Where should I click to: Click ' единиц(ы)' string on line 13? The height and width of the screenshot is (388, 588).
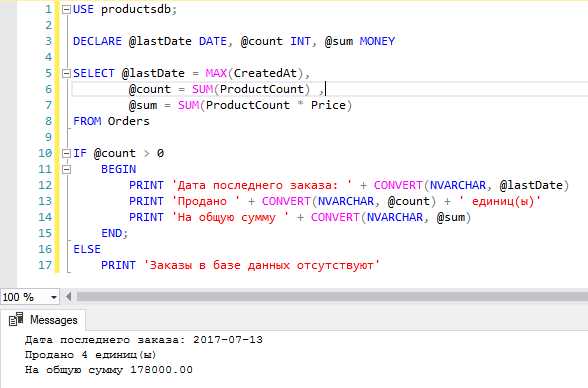[500, 201]
